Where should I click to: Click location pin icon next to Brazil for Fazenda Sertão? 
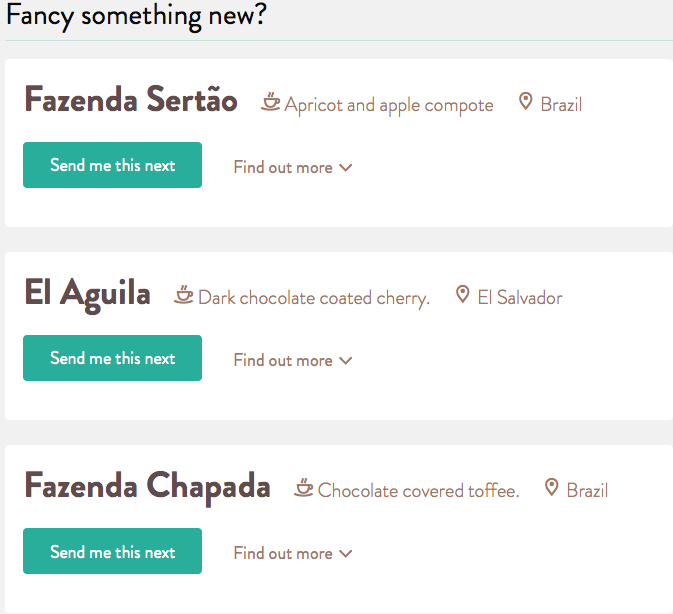pos(525,102)
